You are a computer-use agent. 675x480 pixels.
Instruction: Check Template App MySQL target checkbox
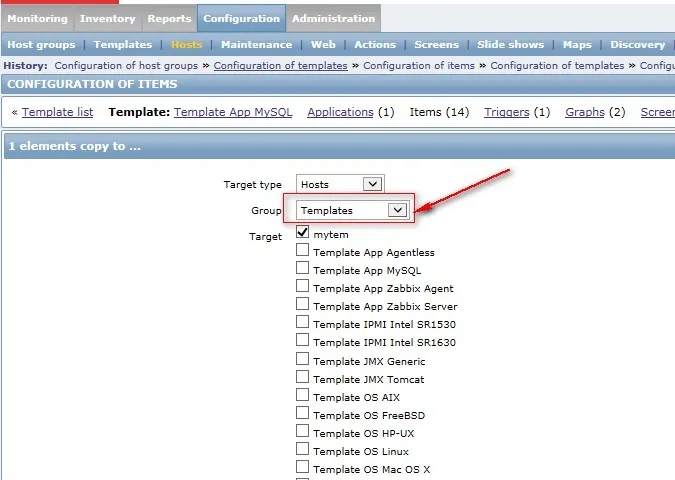tap(302, 268)
